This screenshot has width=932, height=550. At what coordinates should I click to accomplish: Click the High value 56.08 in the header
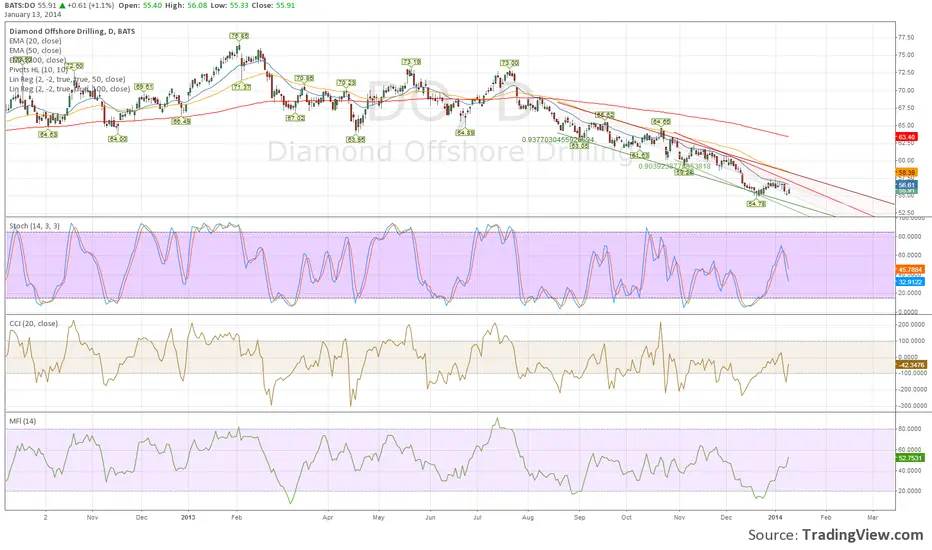[197, 5]
